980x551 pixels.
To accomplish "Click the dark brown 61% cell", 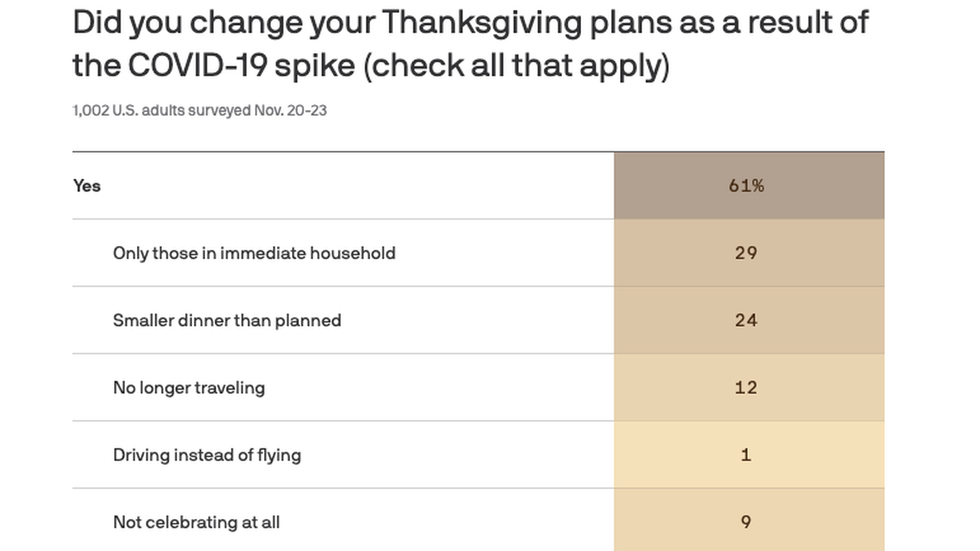I will [x=748, y=185].
